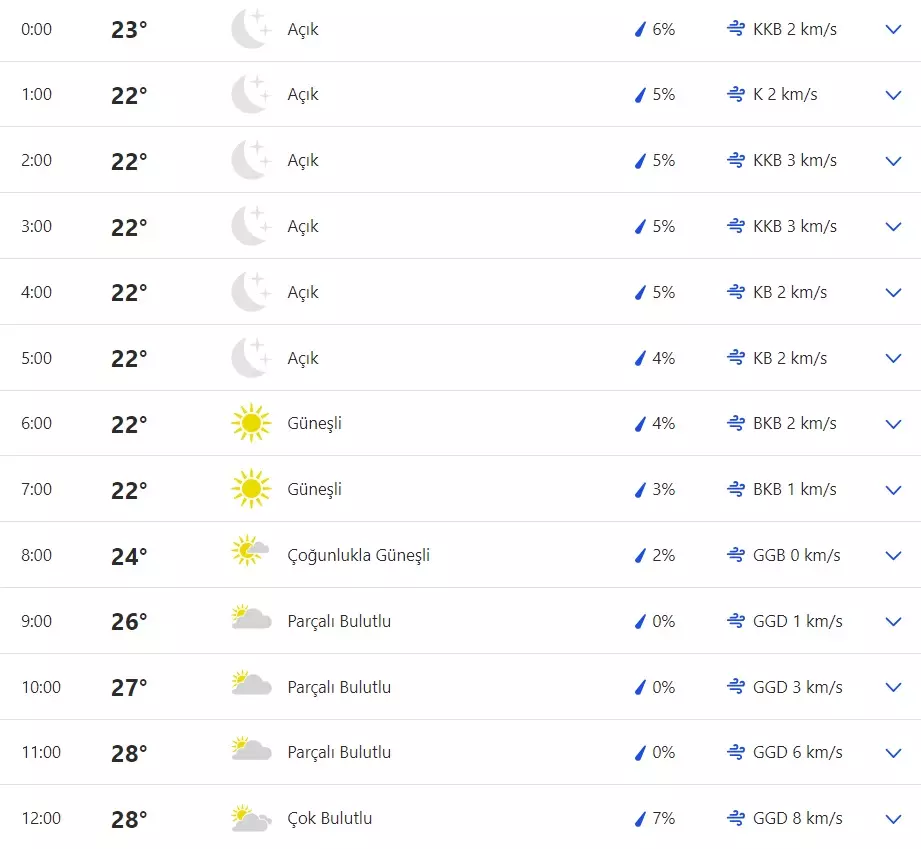Screen dimensions: 921x849
Task: Click the sun icon for 6:00
Action: (x=250, y=423)
